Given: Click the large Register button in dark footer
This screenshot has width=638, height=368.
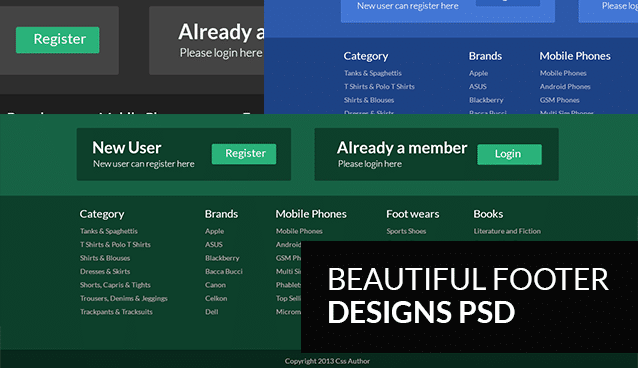Looking at the screenshot, I should (57, 39).
